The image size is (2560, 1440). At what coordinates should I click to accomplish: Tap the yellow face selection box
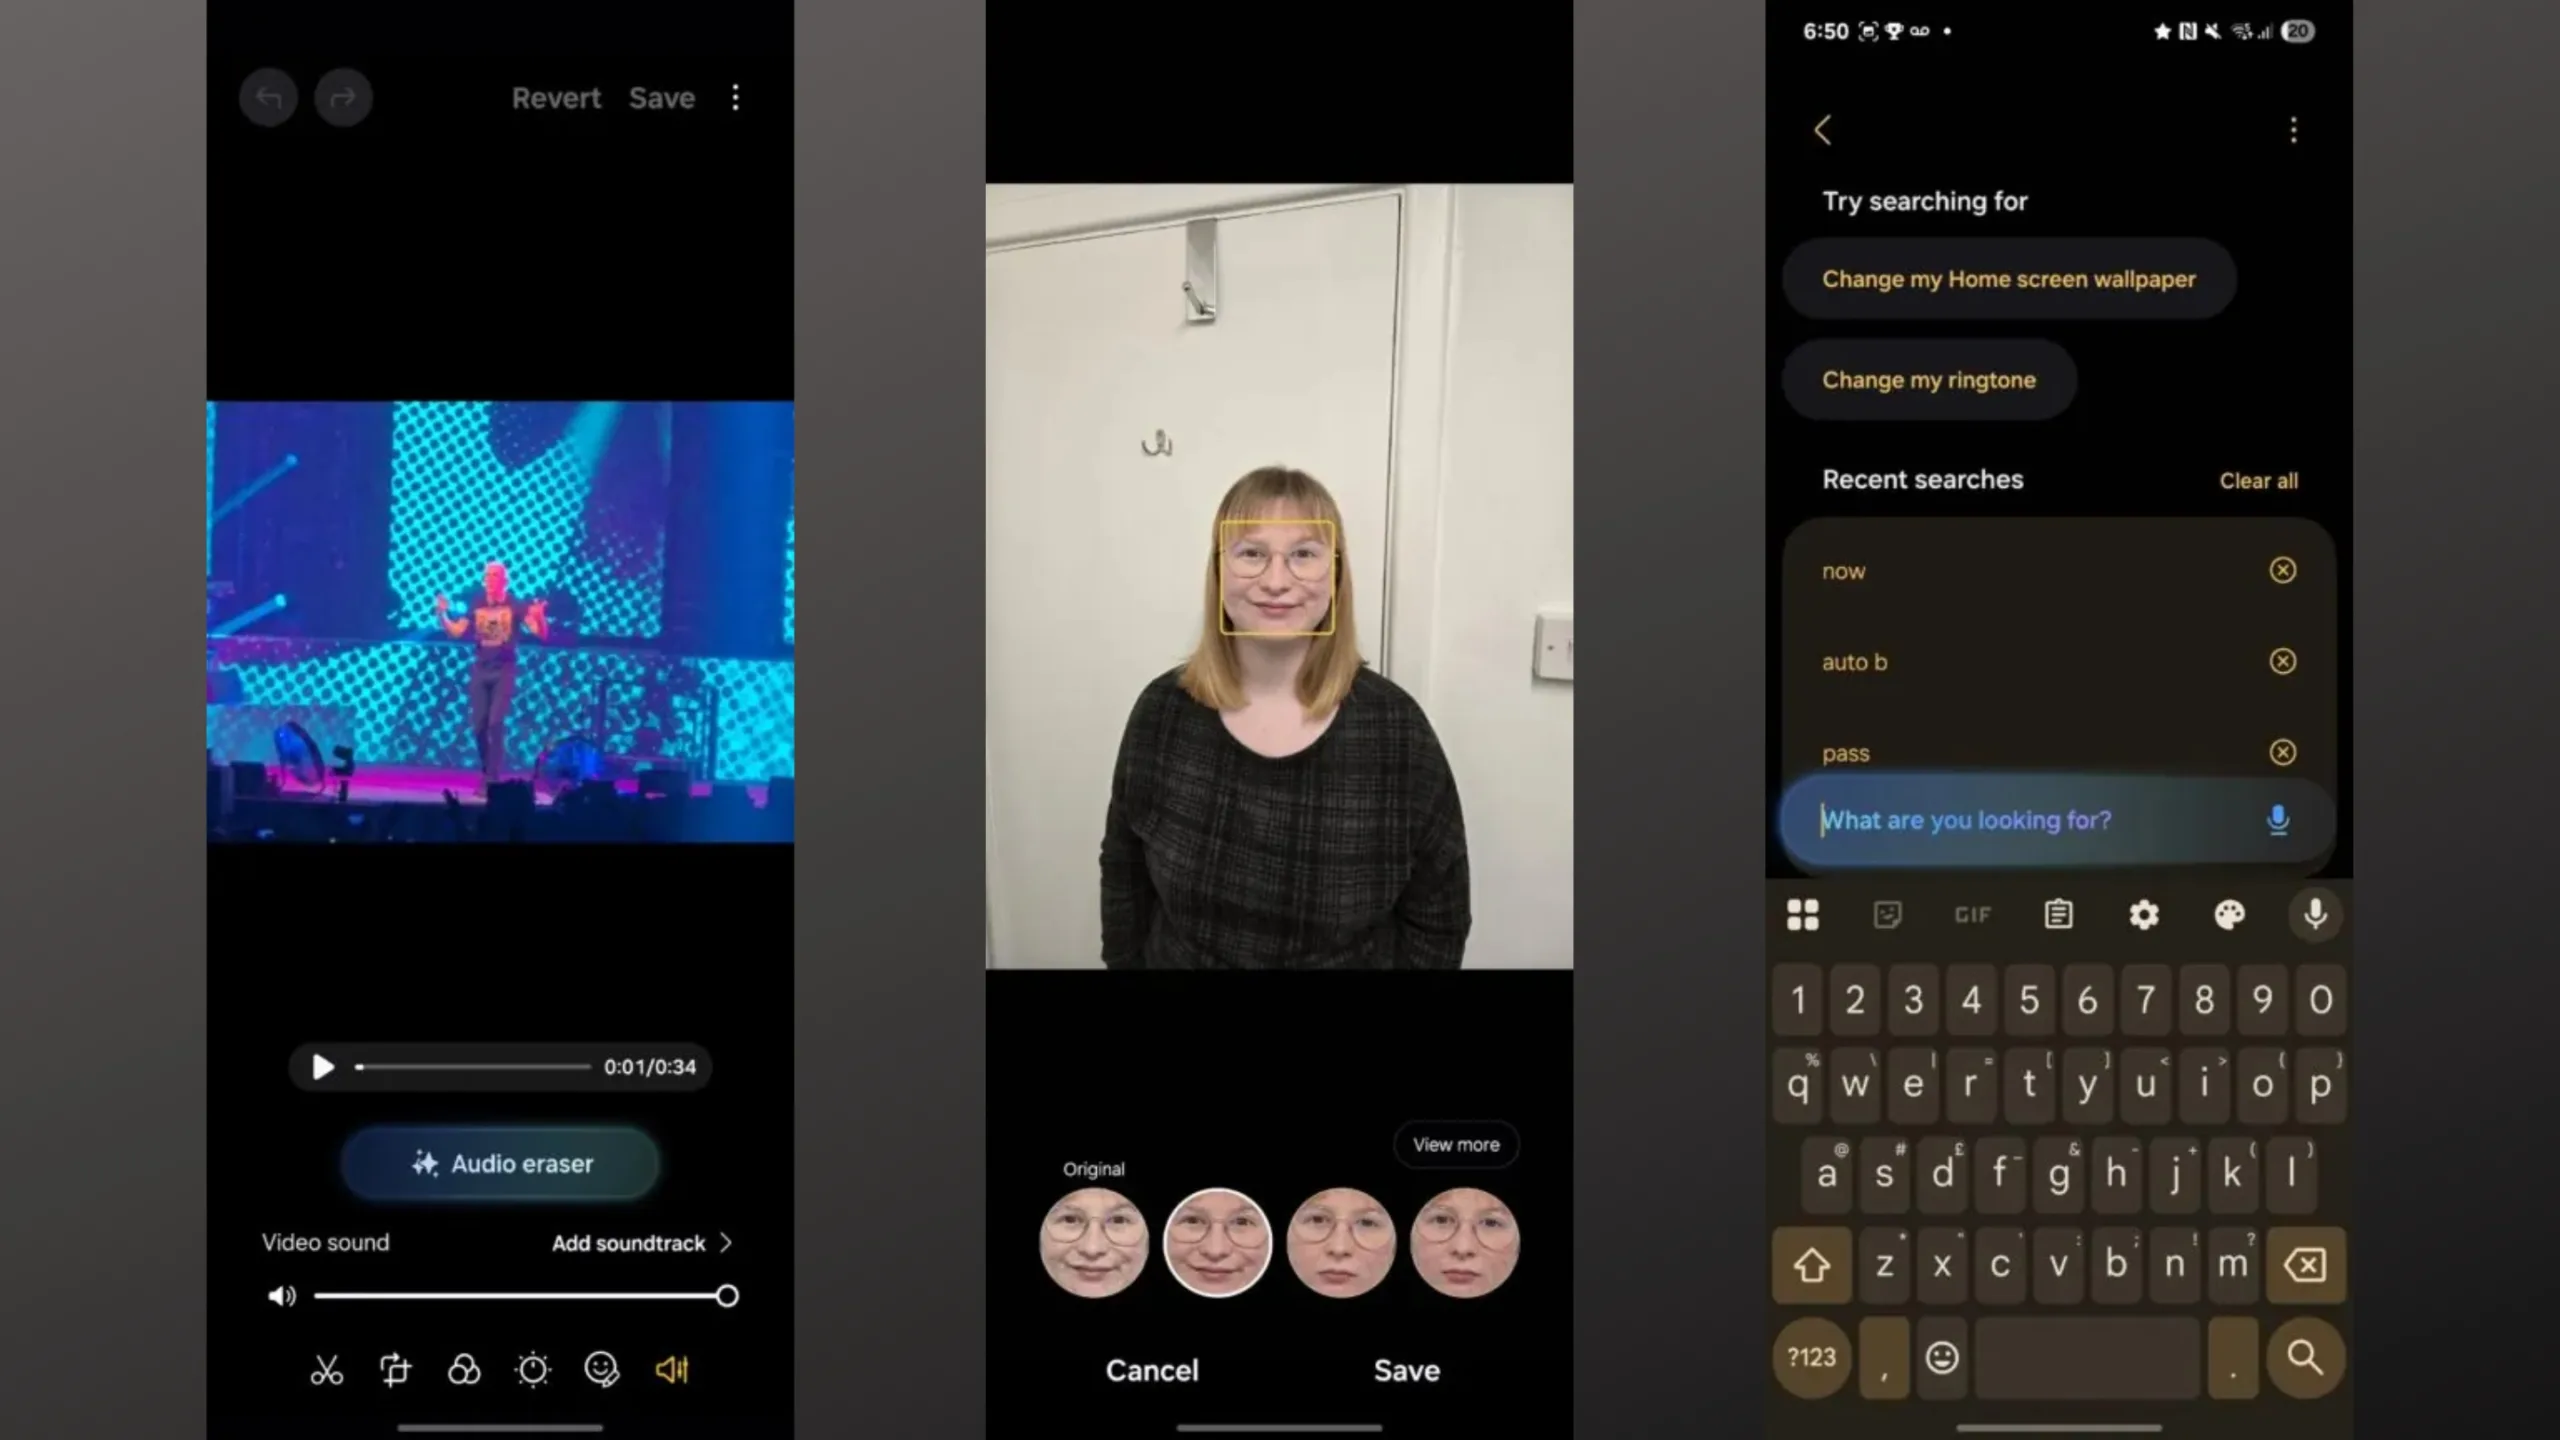(1277, 577)
